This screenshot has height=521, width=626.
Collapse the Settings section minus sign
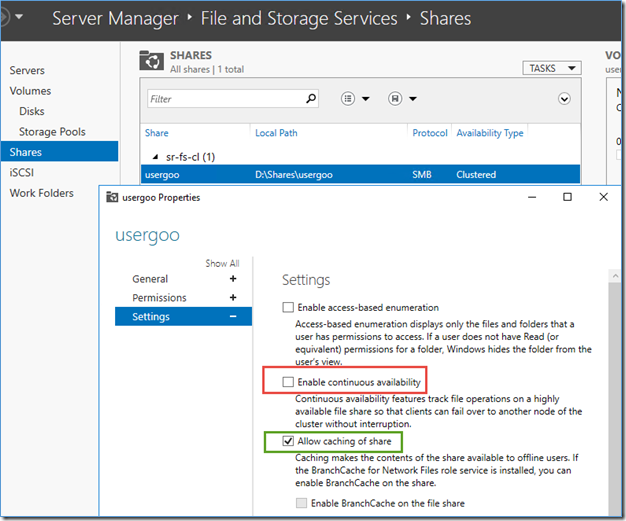click(x=233, y=317)
